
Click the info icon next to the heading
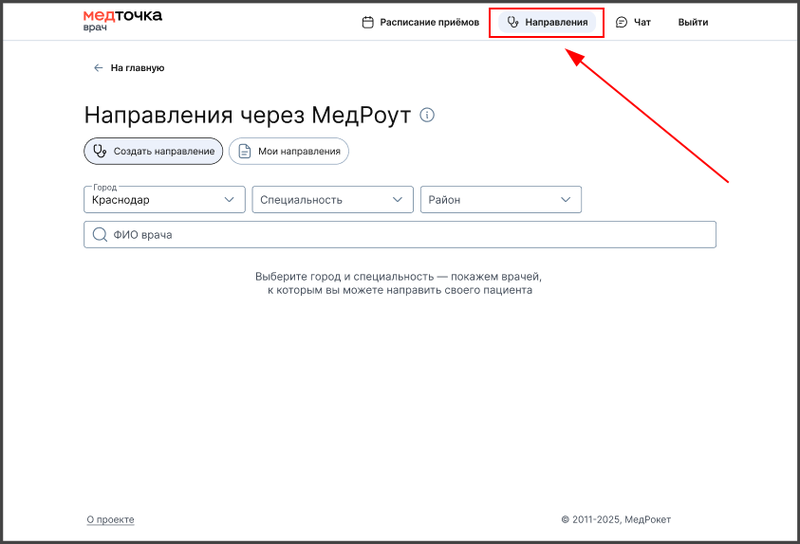coord(427,115)
